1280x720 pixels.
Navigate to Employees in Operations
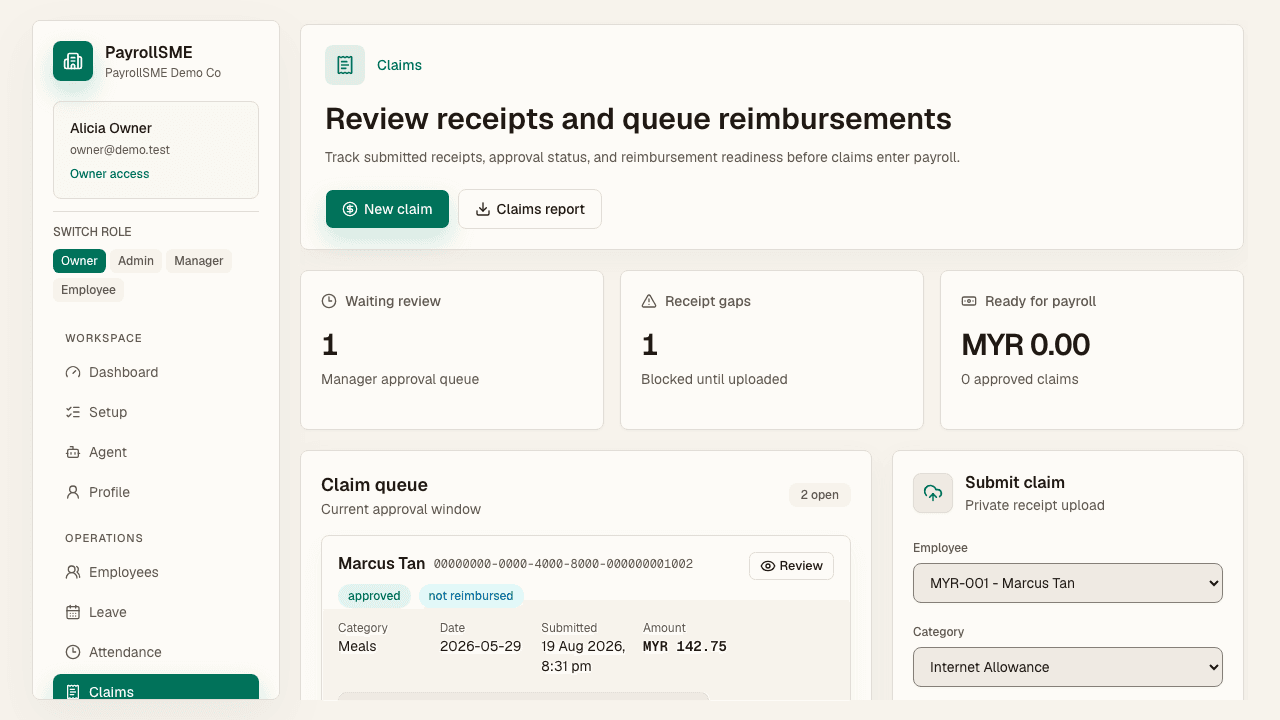pyautogui.click(x=156, y=572)
